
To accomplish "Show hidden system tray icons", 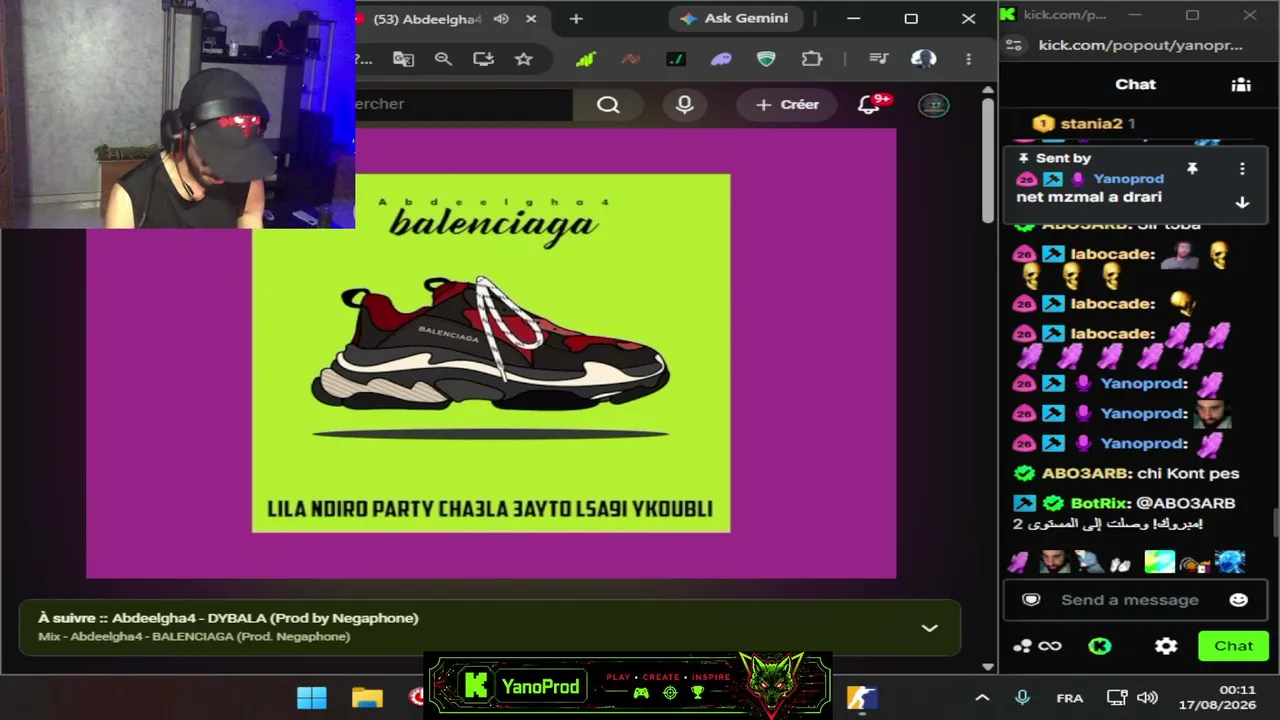I will [982, 698].
